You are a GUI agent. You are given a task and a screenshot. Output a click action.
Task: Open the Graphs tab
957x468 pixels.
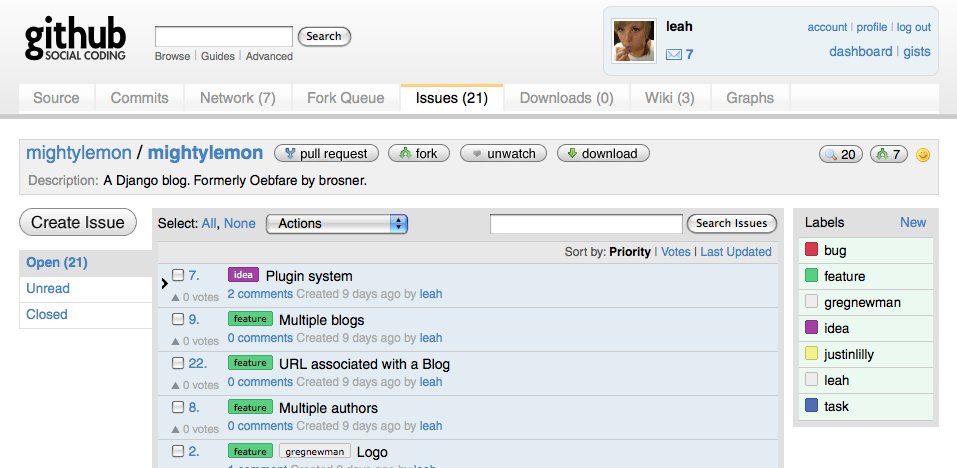pyautogui.click(x=750, y=98)
